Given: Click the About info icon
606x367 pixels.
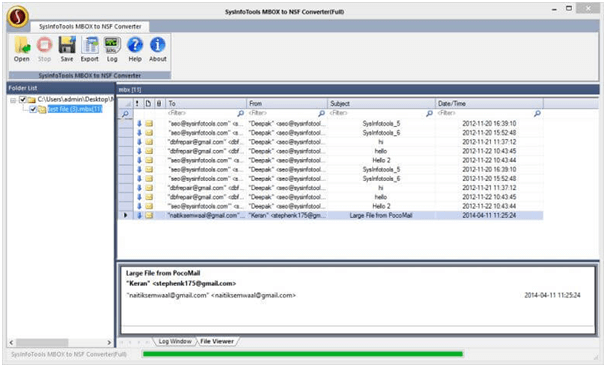Looking at the screenshot, I should [x=158, y=45].
